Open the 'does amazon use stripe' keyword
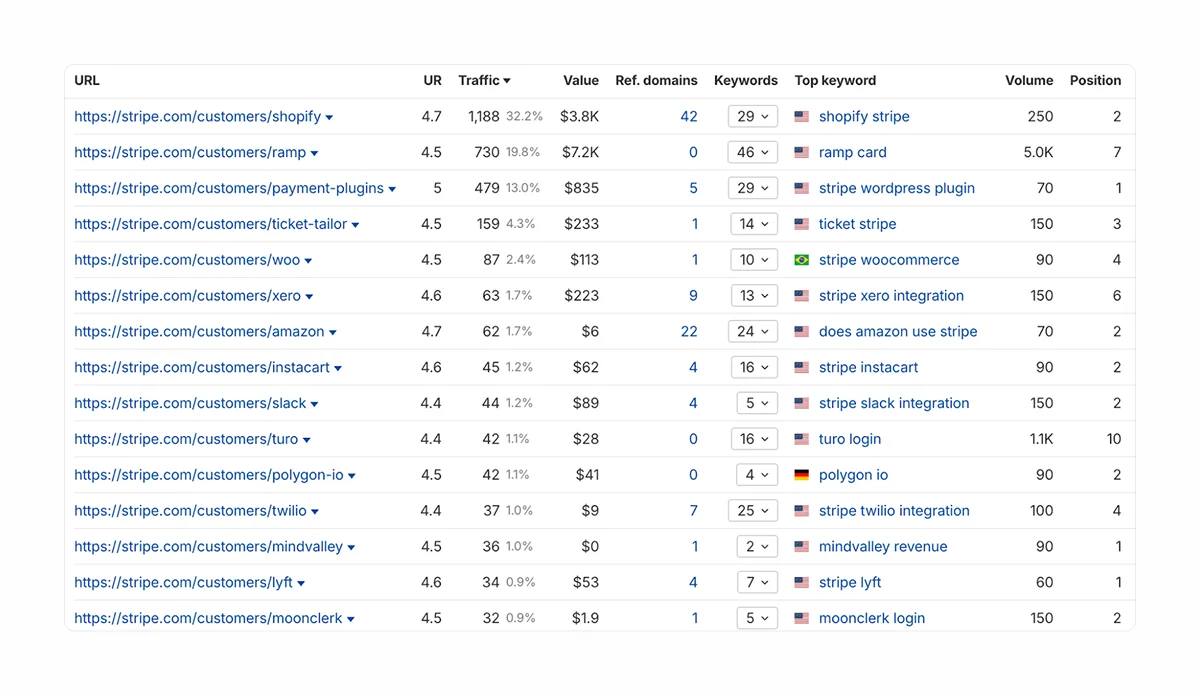 pos(897,332)
